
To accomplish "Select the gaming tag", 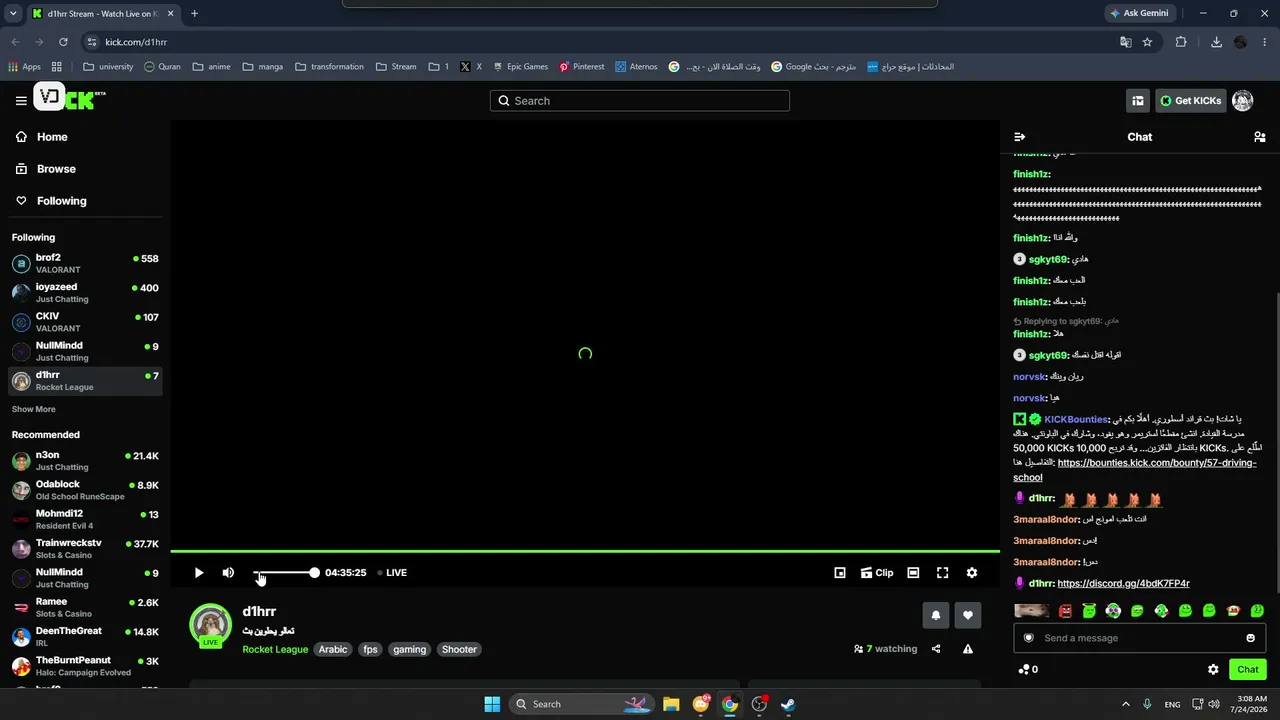I will click(410, 649).
